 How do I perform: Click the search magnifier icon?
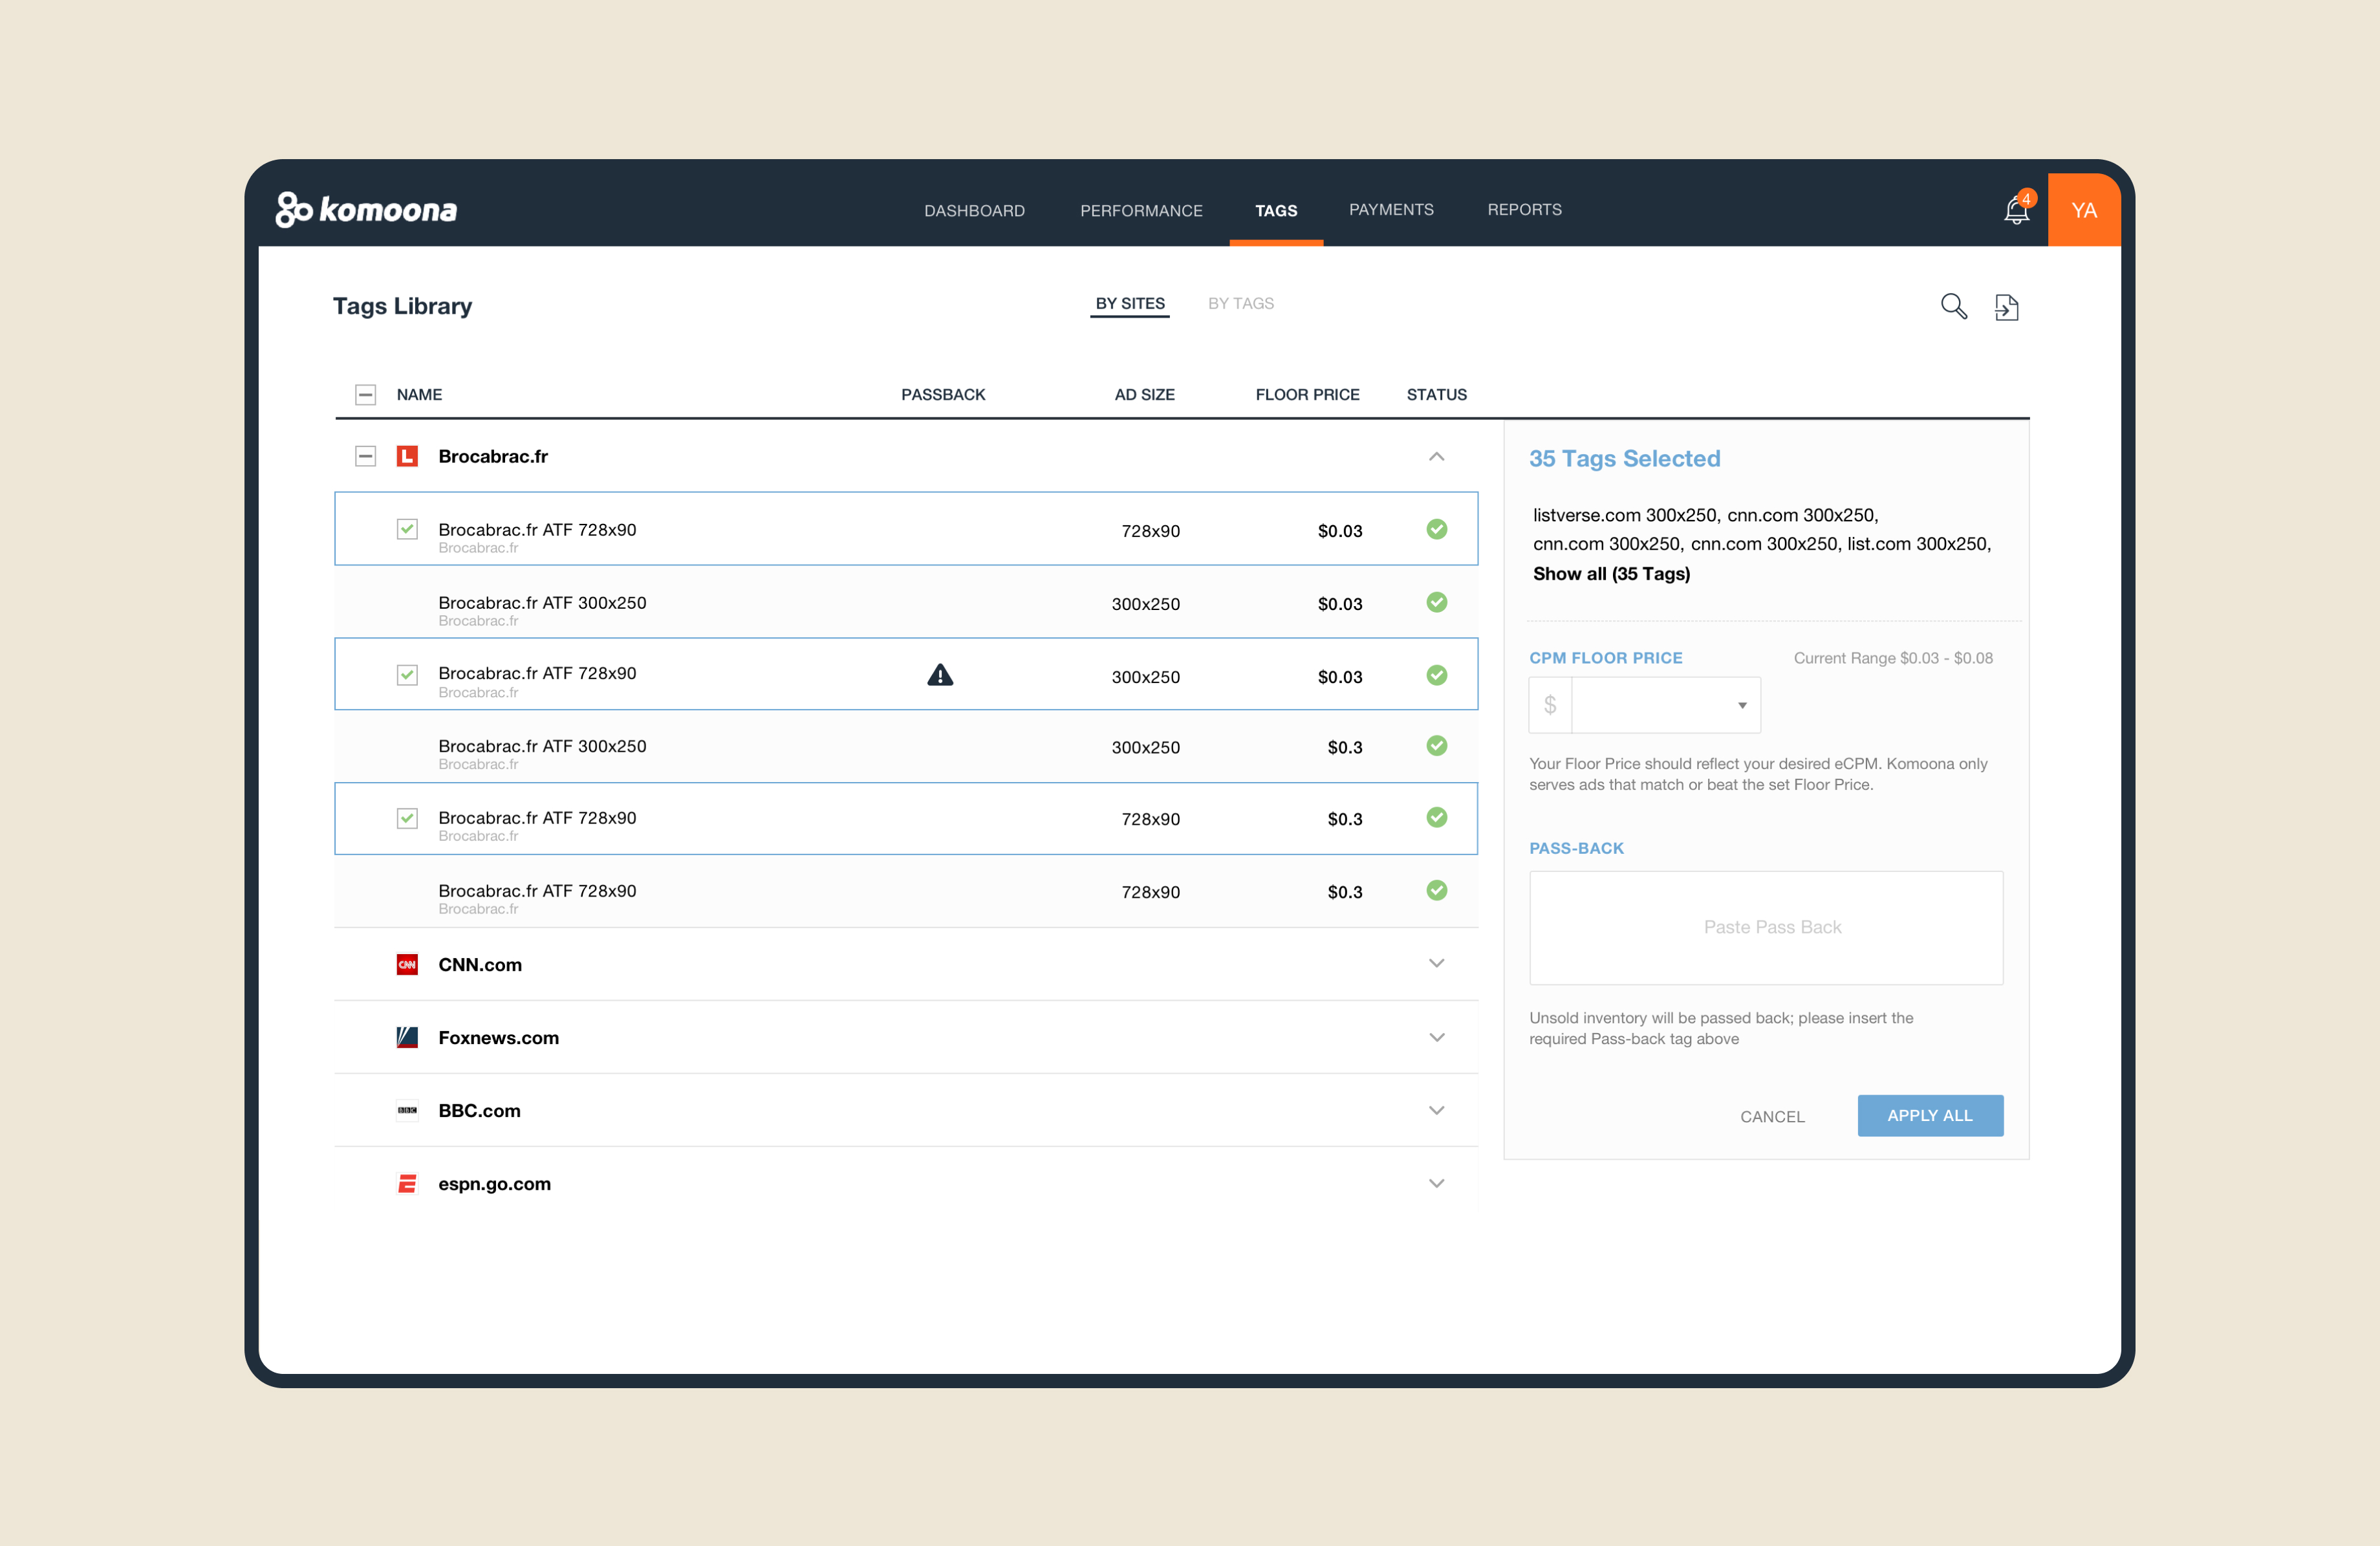pyautogui.click(x=1953, y=306)
